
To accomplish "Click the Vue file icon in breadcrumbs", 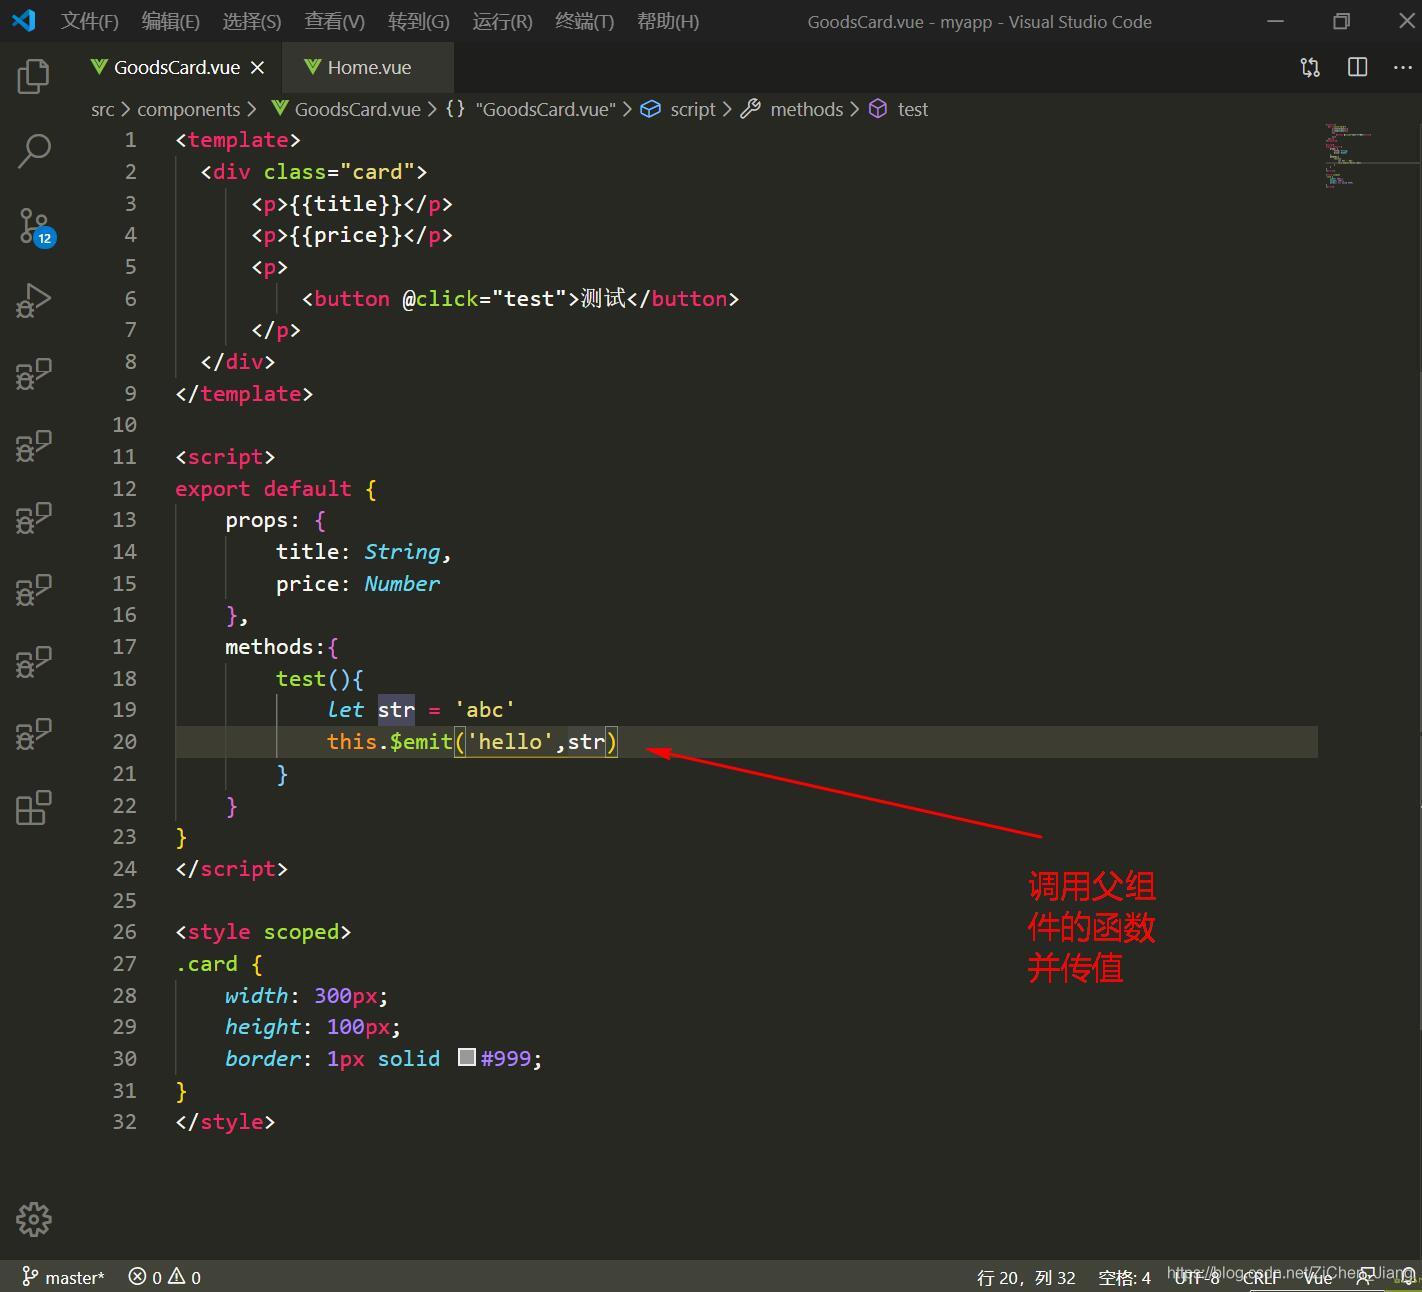I will pyautogui.click(x=279, y=108).
